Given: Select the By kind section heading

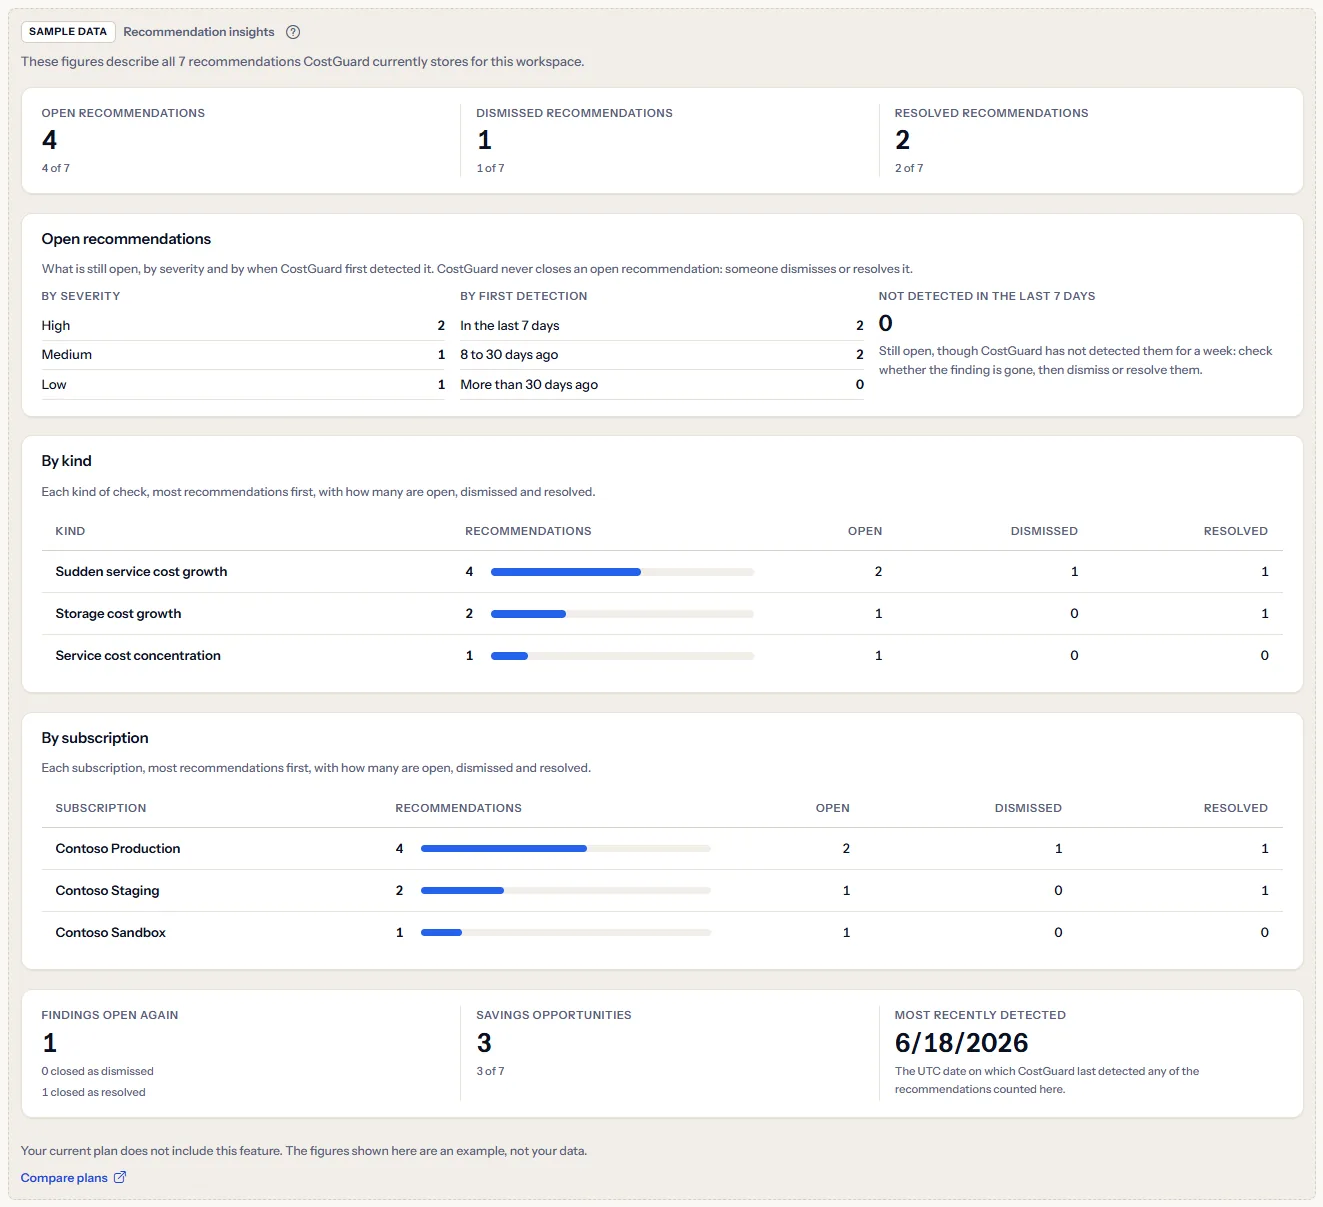Looking at the screenshot, I should pyautogui.click(x=67, y=461).
